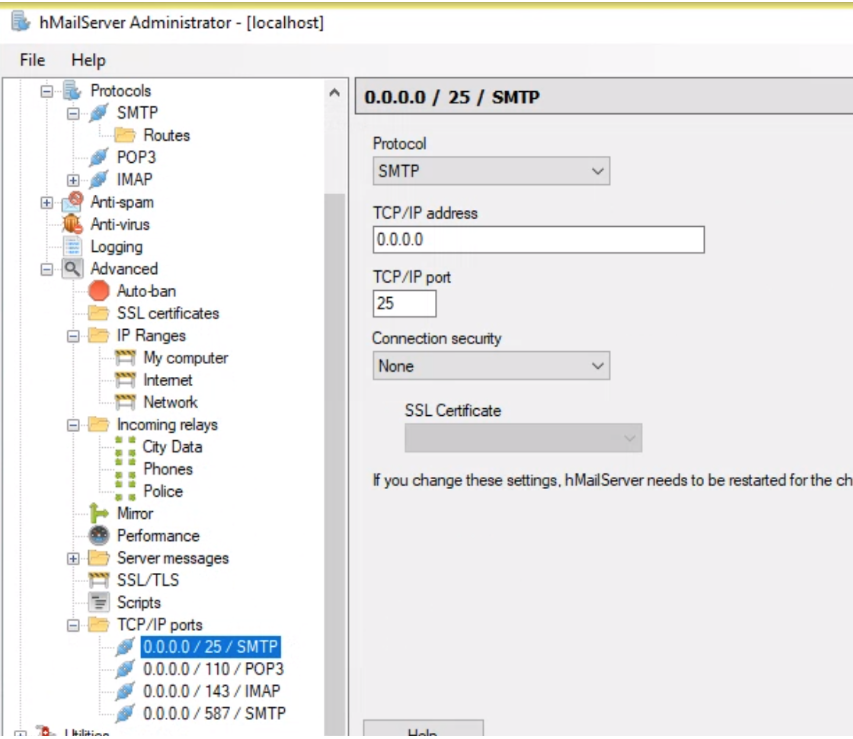
Task: Open the Connection security dropdown
Action: pos(491,366)
